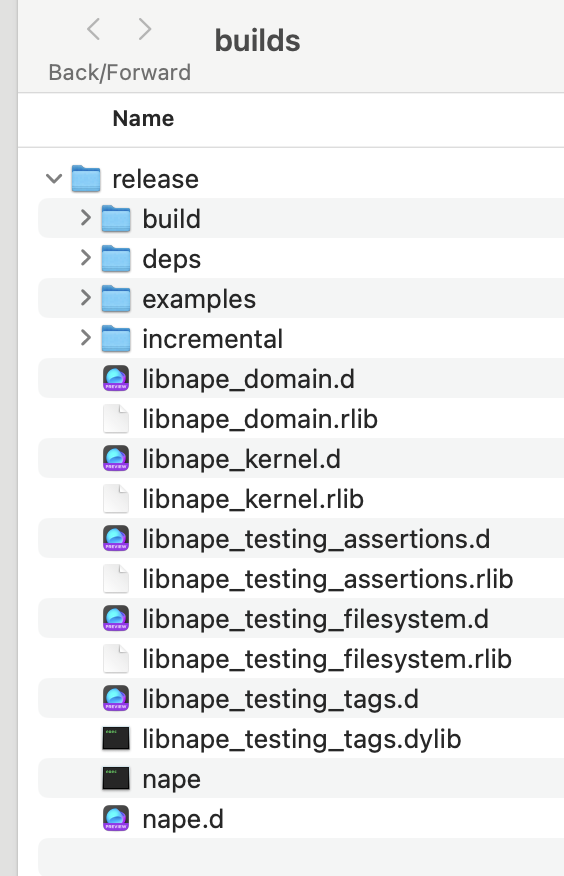Click the libnape_testing_tags.d Preview icon
Screen dimensions: 564x876
[116, 699]
